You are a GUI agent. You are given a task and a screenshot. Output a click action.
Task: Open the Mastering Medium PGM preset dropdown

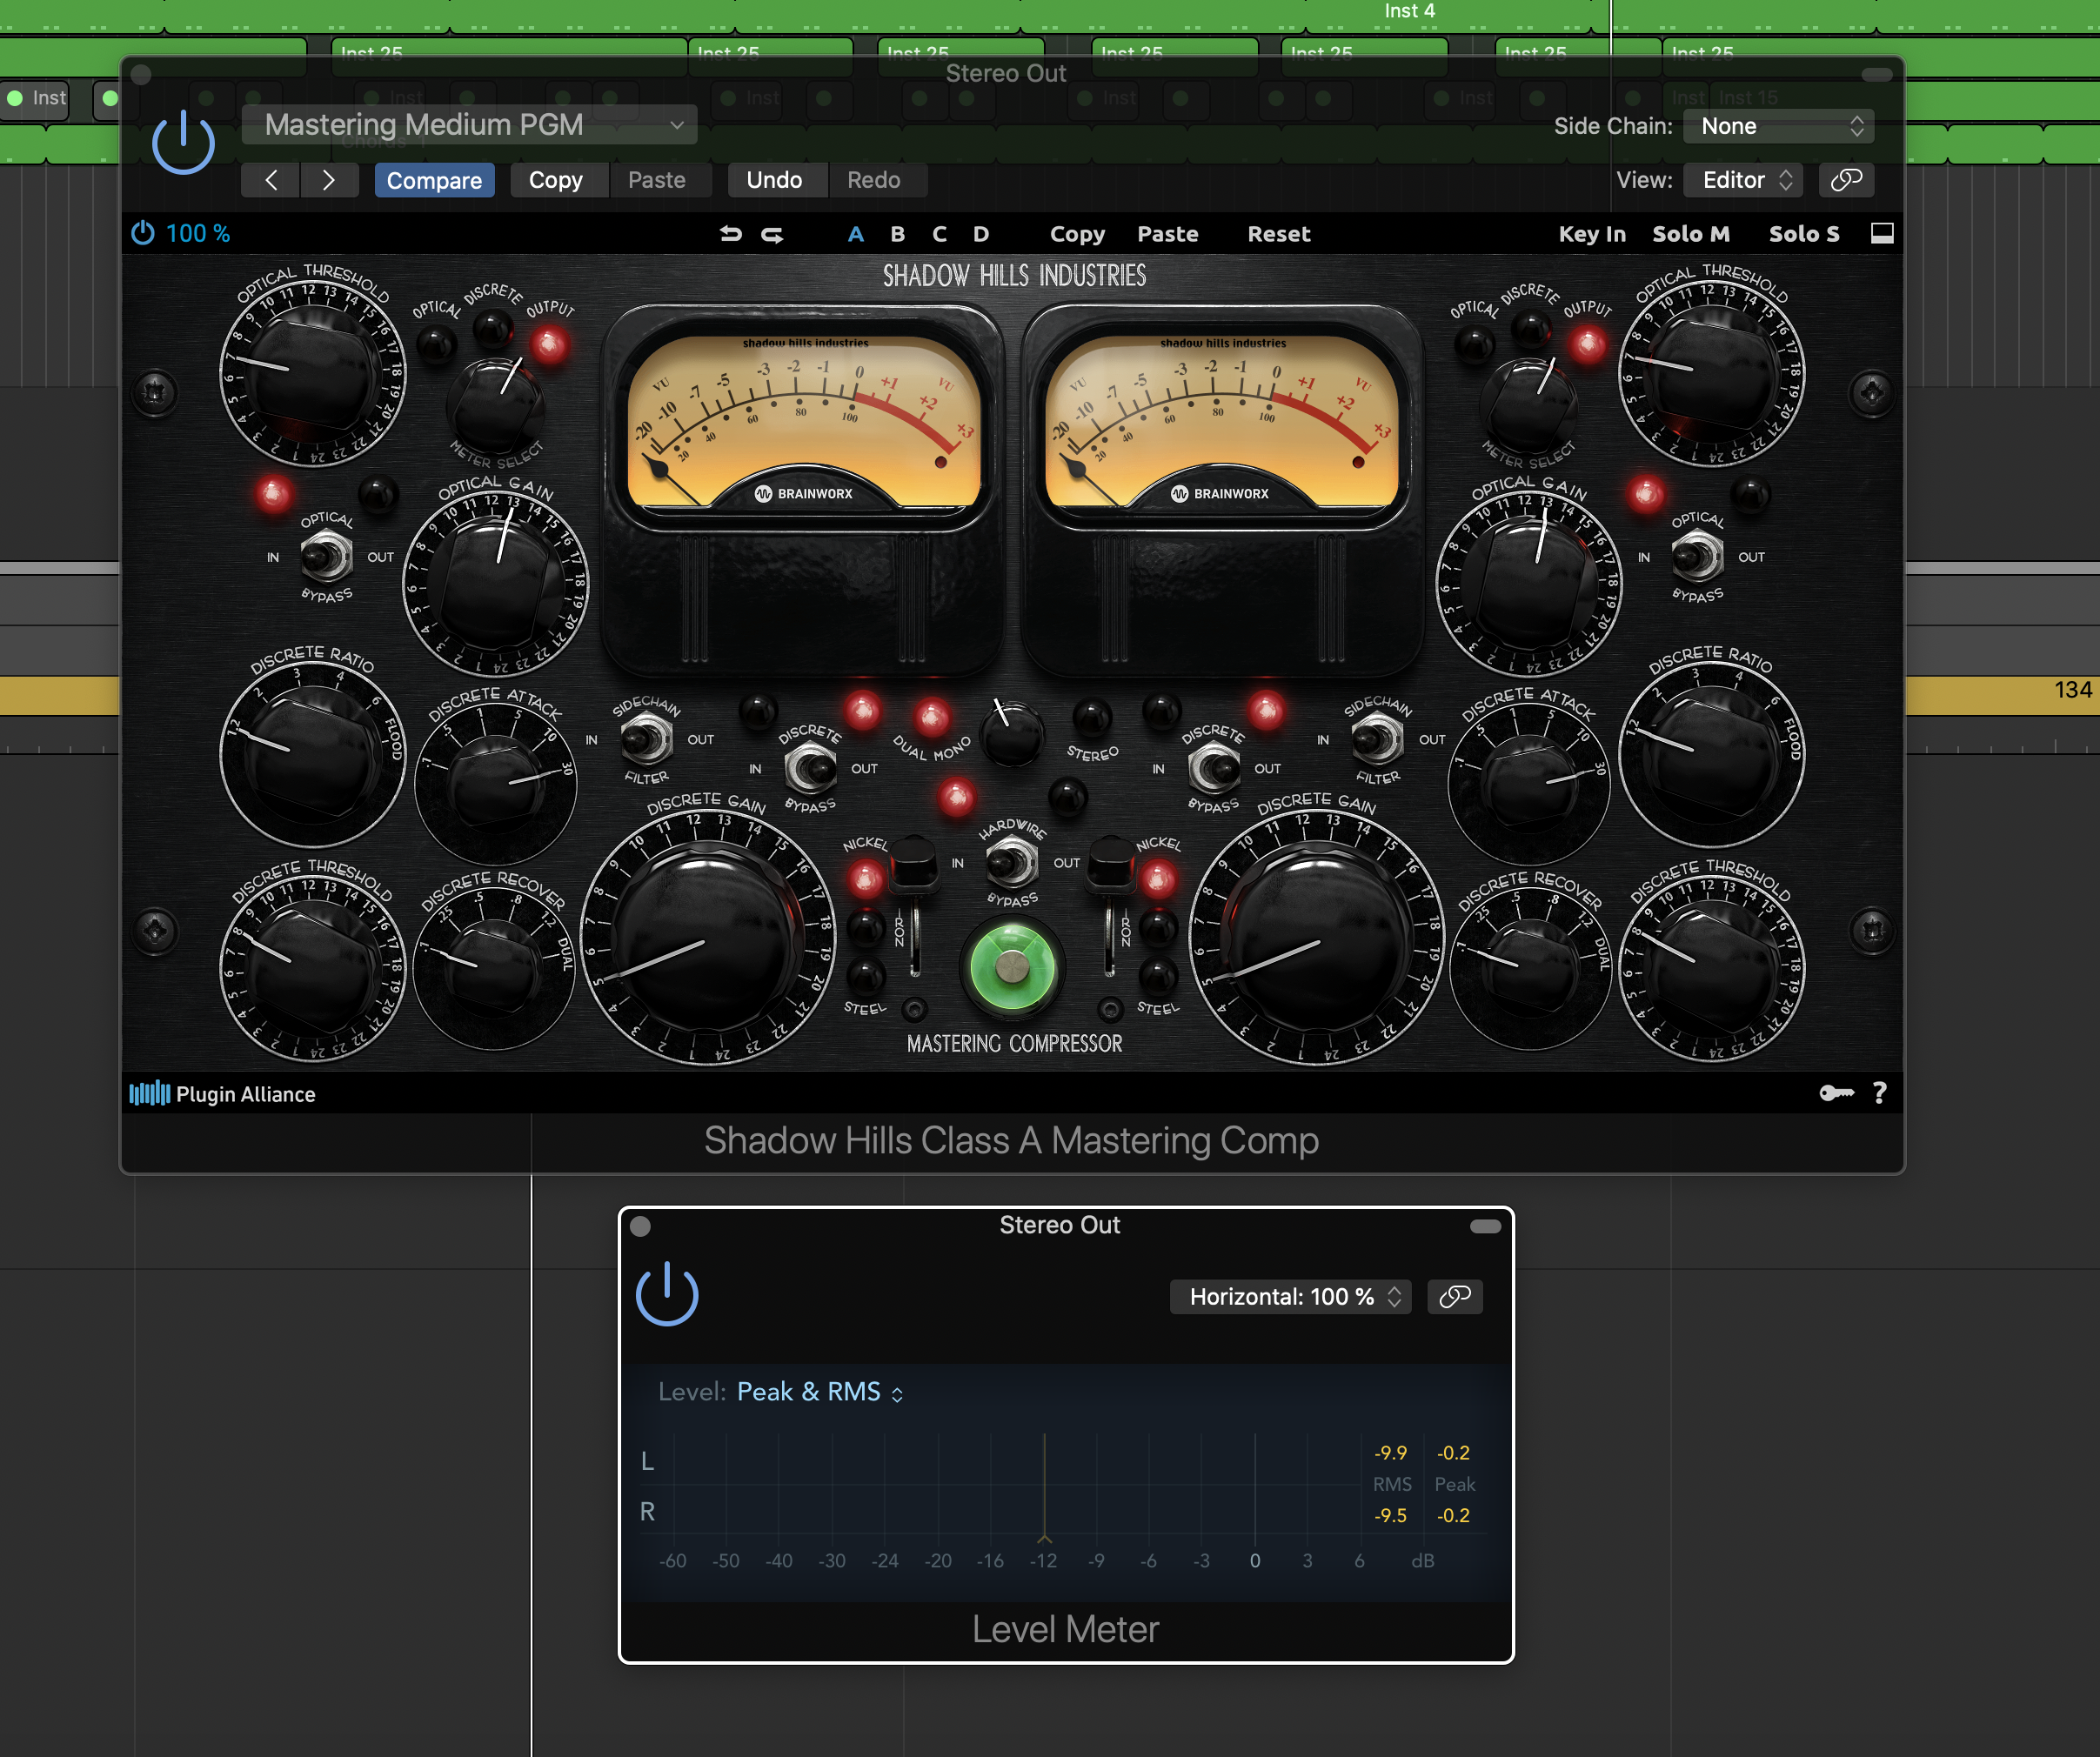pos(469,125)
